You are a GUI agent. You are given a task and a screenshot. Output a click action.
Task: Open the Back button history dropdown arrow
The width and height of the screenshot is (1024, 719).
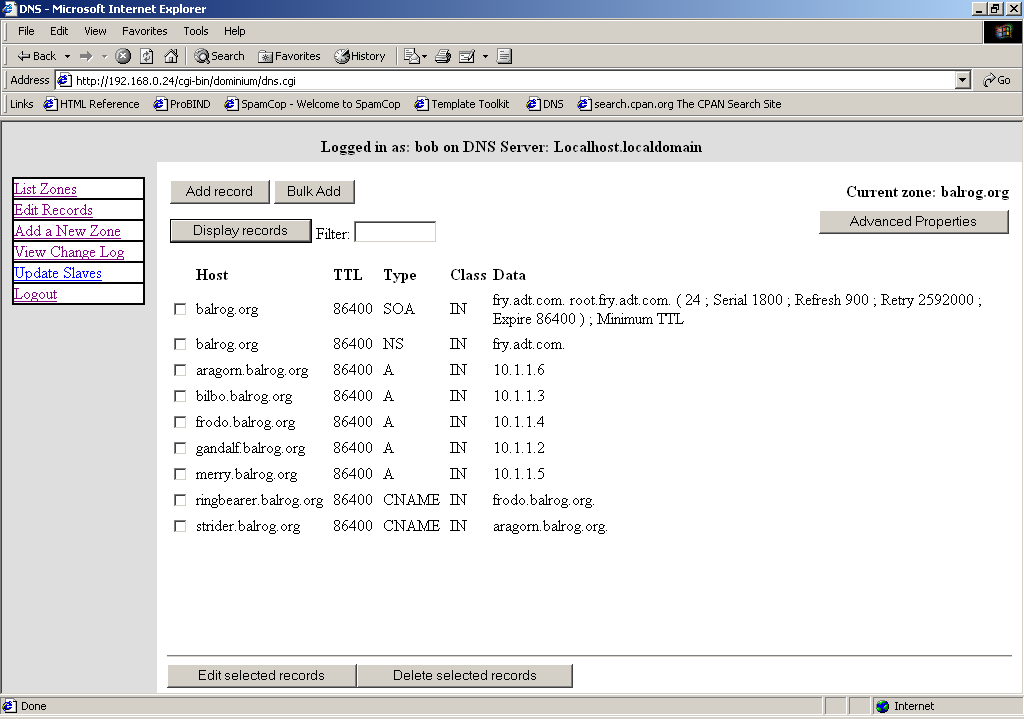pyautogui.click(x=67, y=56)
